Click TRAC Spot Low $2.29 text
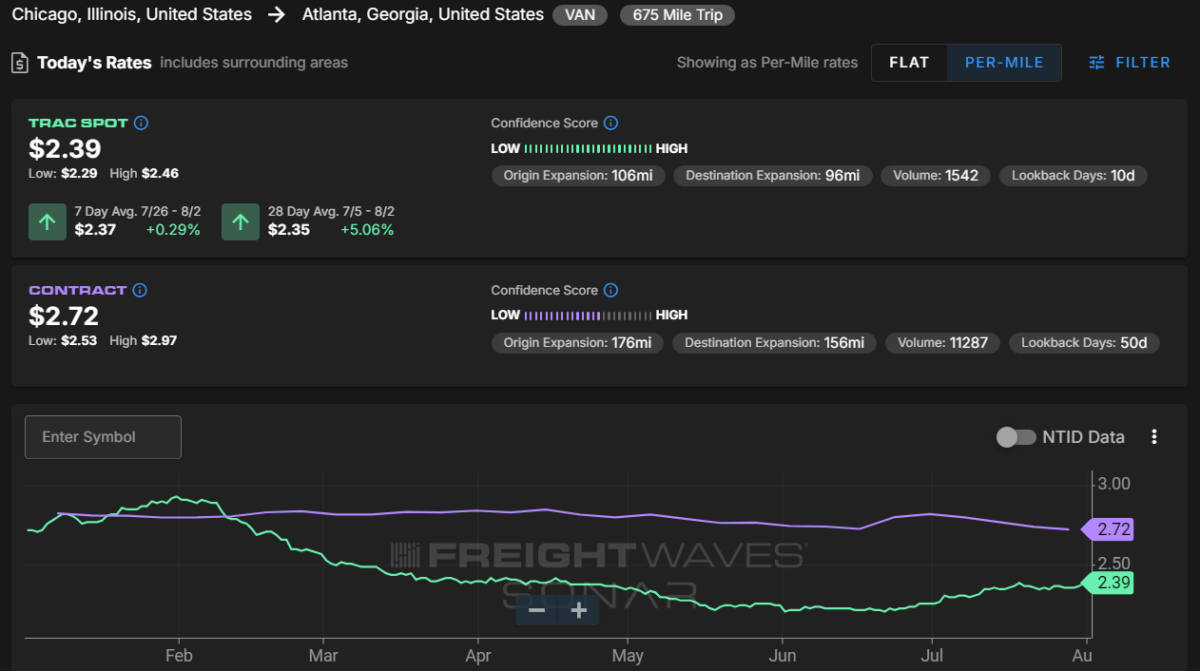This screenshot has height=671, width=1200. point(63,174)
